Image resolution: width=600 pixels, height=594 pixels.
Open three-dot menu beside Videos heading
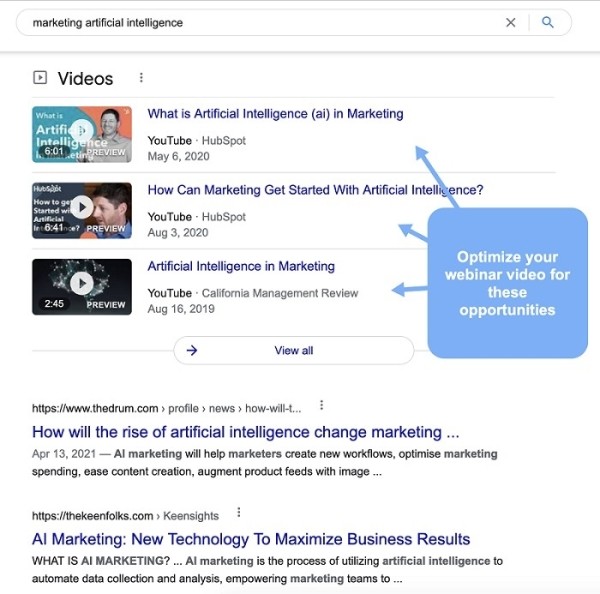click(x=141, y=78)
